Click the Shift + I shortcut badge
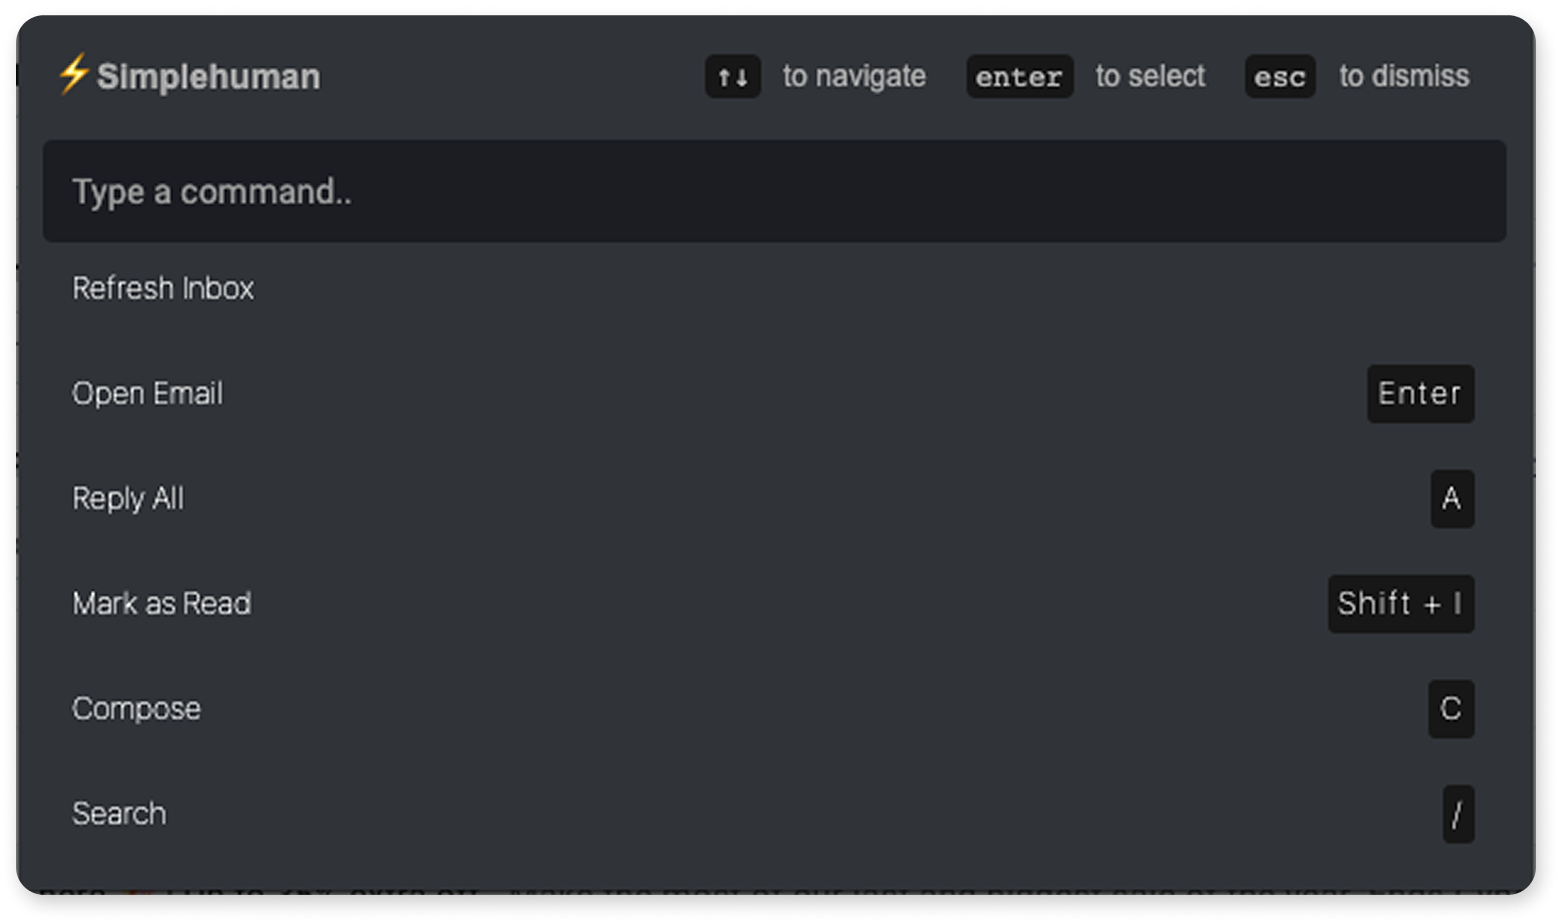Screen dimensions: 1560x921 1400,604
